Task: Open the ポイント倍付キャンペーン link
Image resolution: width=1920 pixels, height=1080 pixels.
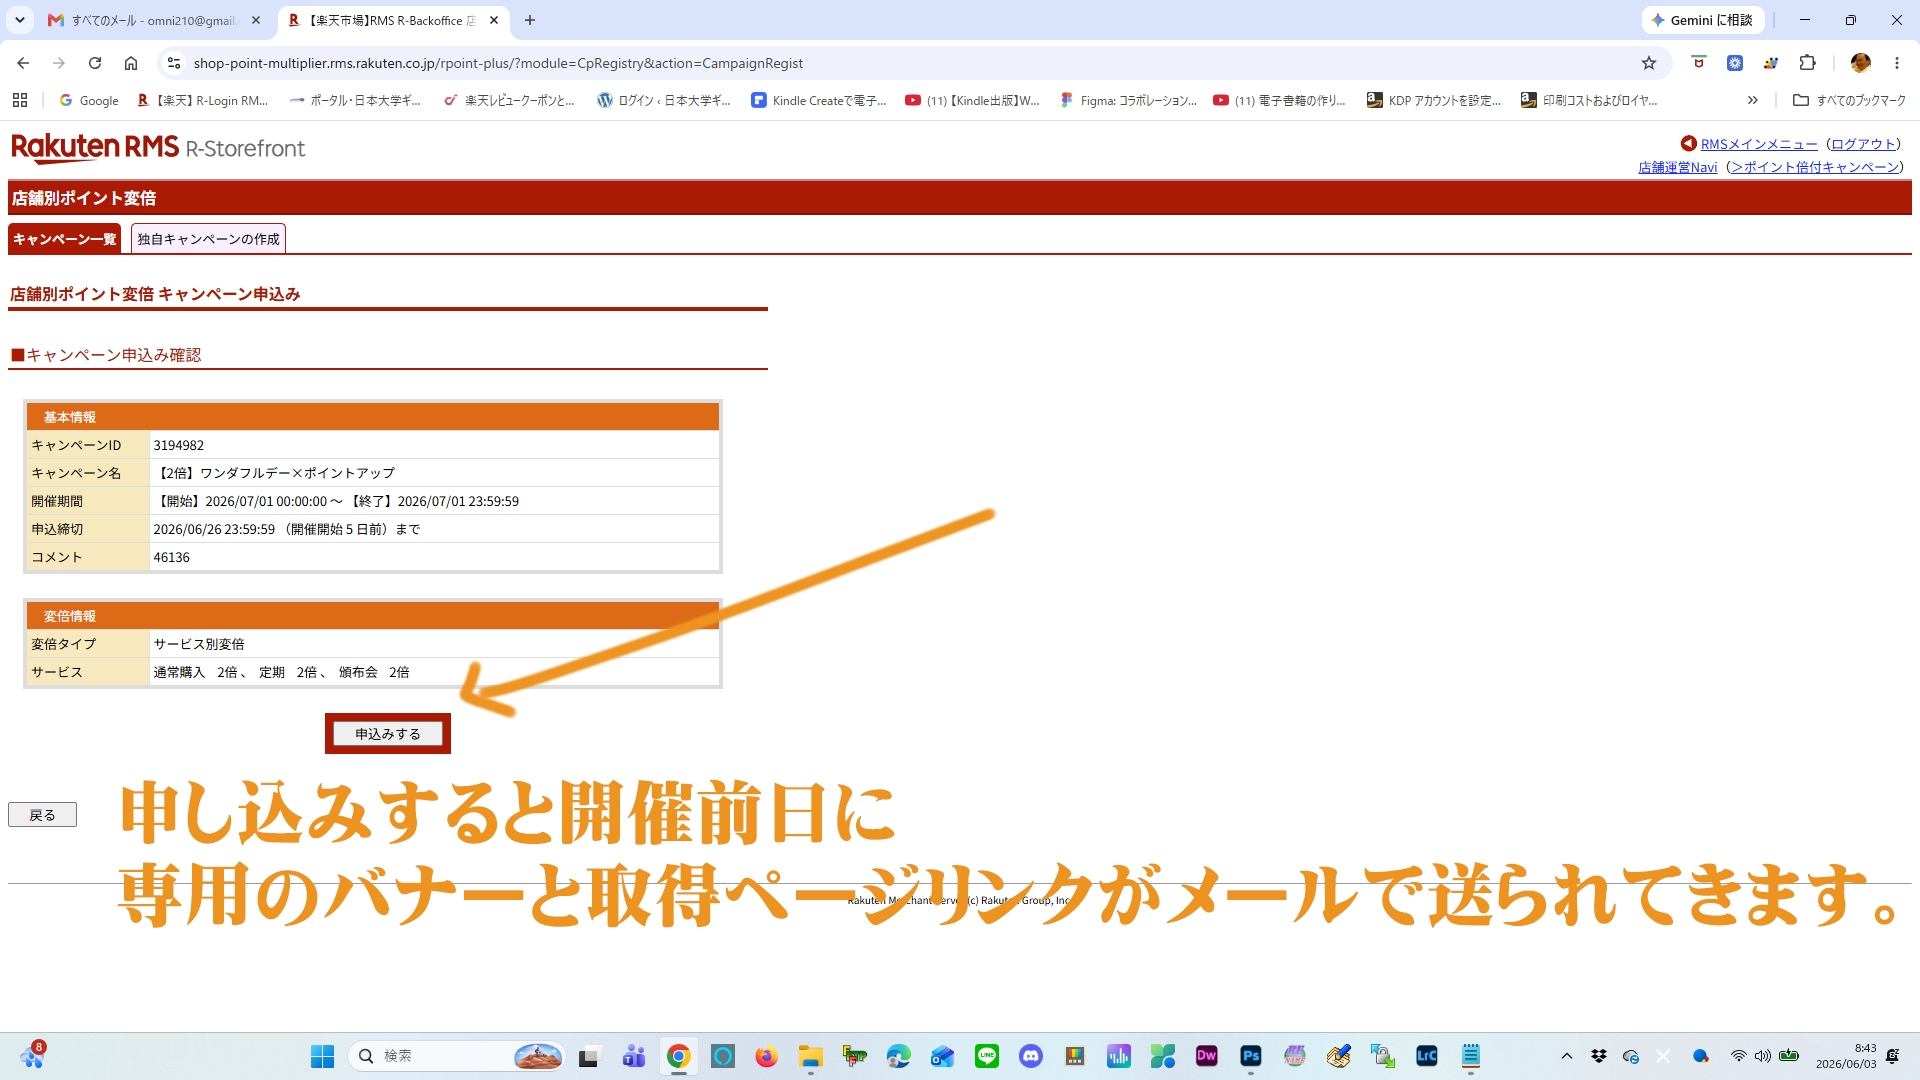Action: pos(1815,167)
